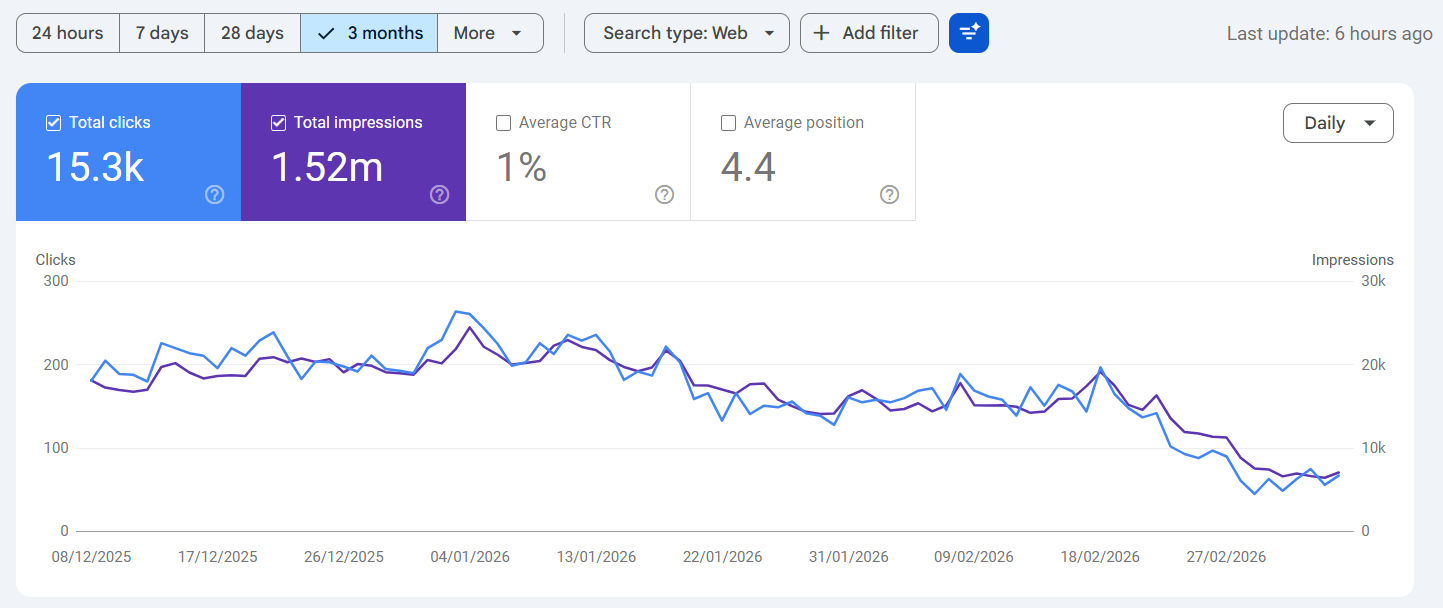The height and width of the screenshot is (608, 1443).
Task: Click the checkmark icon on 3 months
Action: tap(325, 33)
